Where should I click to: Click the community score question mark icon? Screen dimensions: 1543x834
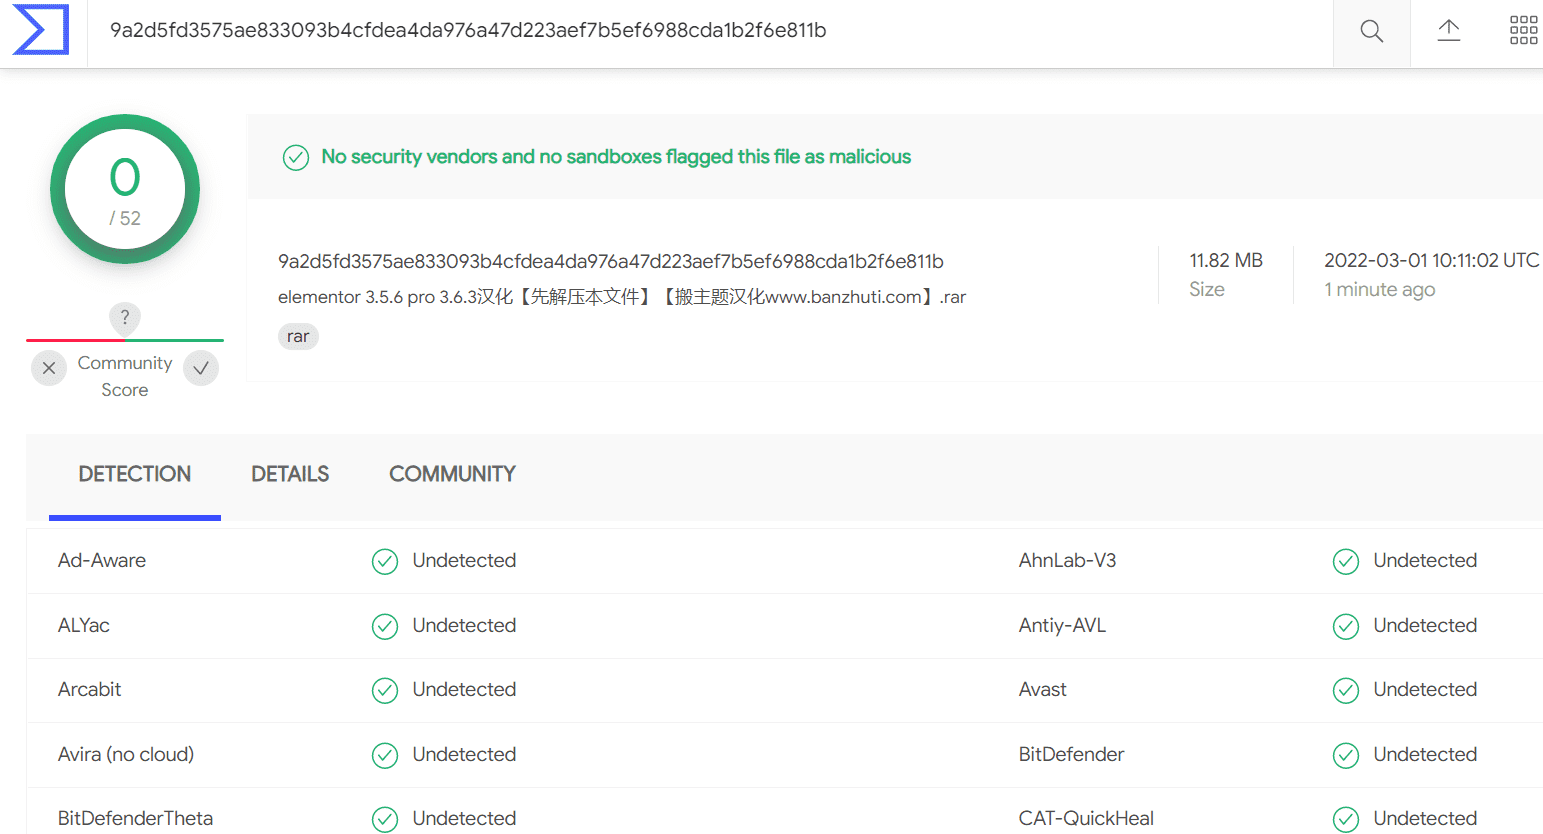click(x=124, y=318)
